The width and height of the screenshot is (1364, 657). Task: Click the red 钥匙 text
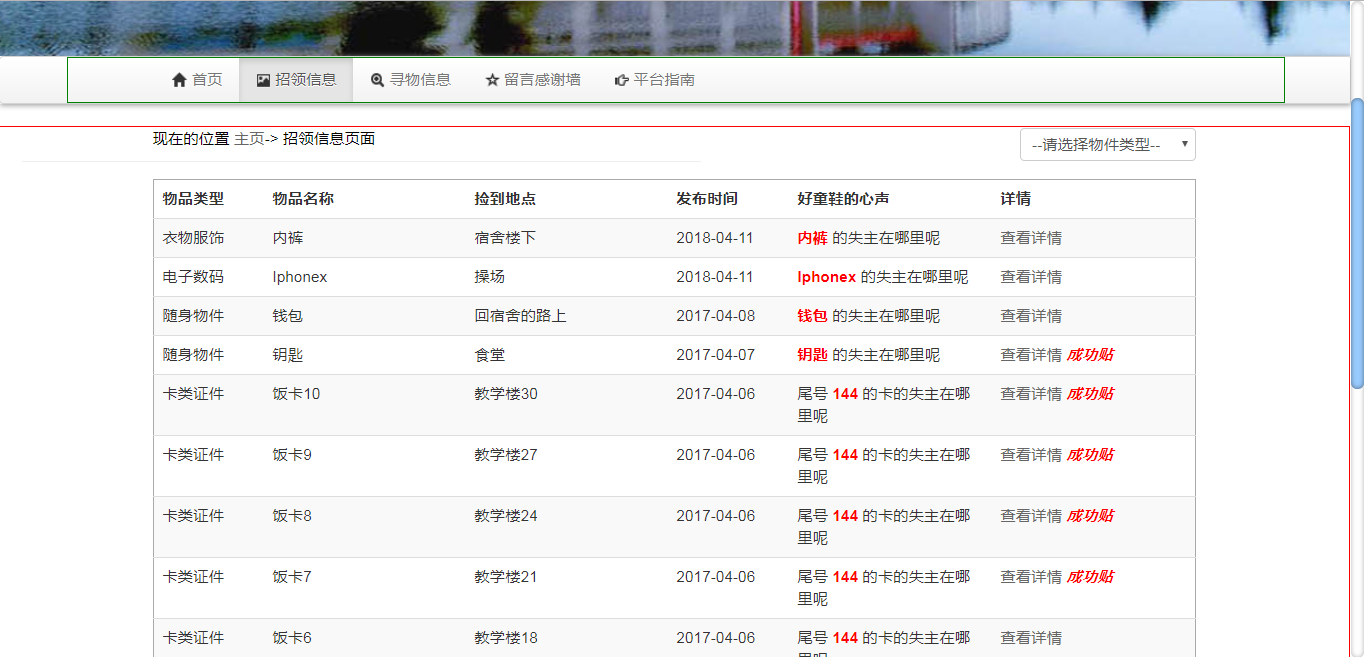pos(812,355)
